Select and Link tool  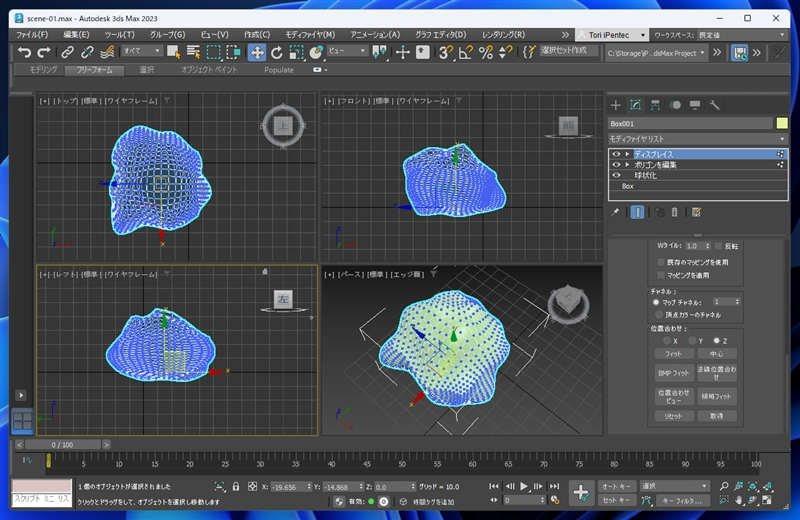(67, 52)
